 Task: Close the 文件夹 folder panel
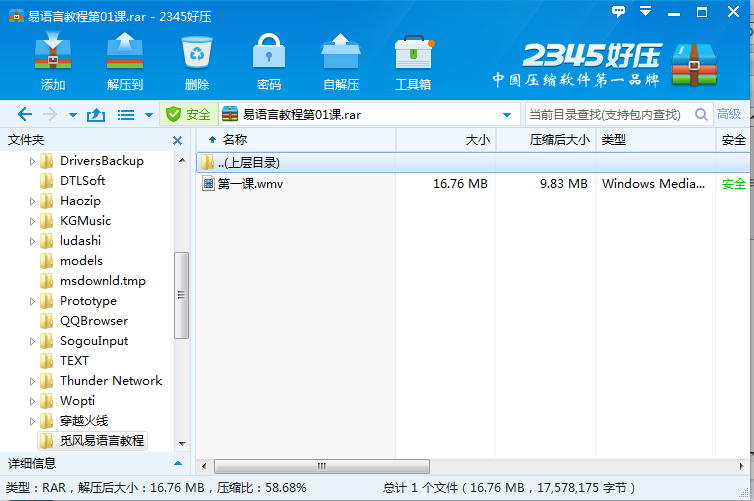[177, 140]
